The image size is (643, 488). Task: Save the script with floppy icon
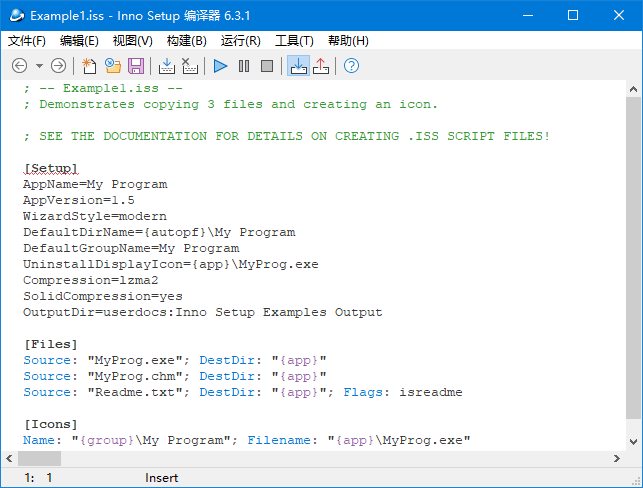136,66
